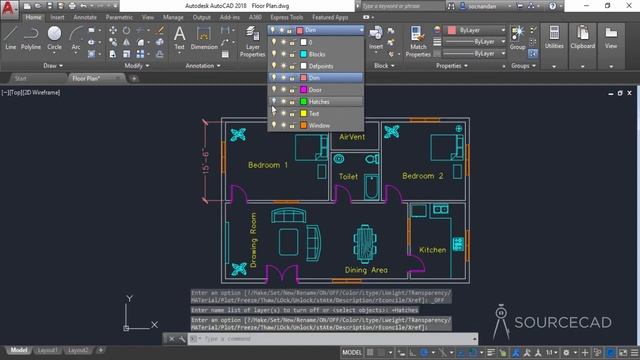640x360 pixels.
Task: Open the Manage ribbon tab
Action: pyautogui.click(x=173, y=17)
